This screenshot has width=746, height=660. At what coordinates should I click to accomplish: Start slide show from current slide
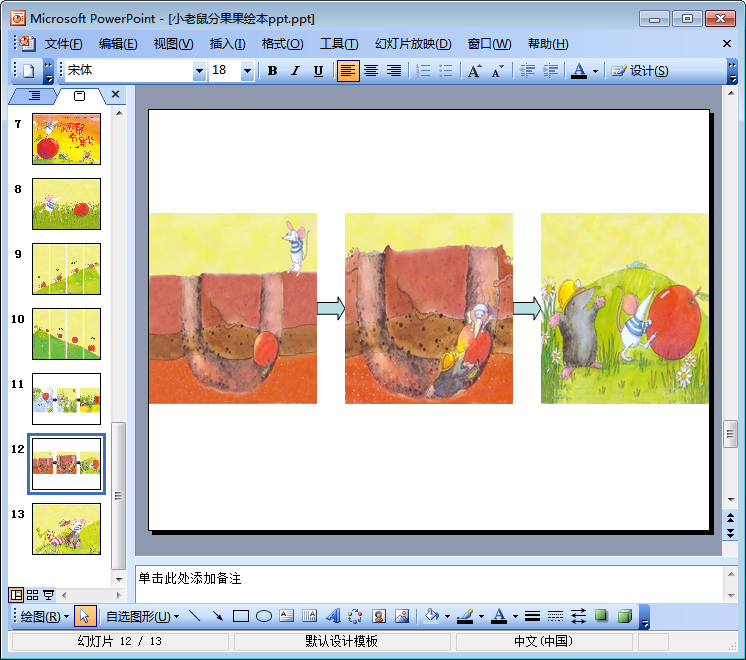48,595
